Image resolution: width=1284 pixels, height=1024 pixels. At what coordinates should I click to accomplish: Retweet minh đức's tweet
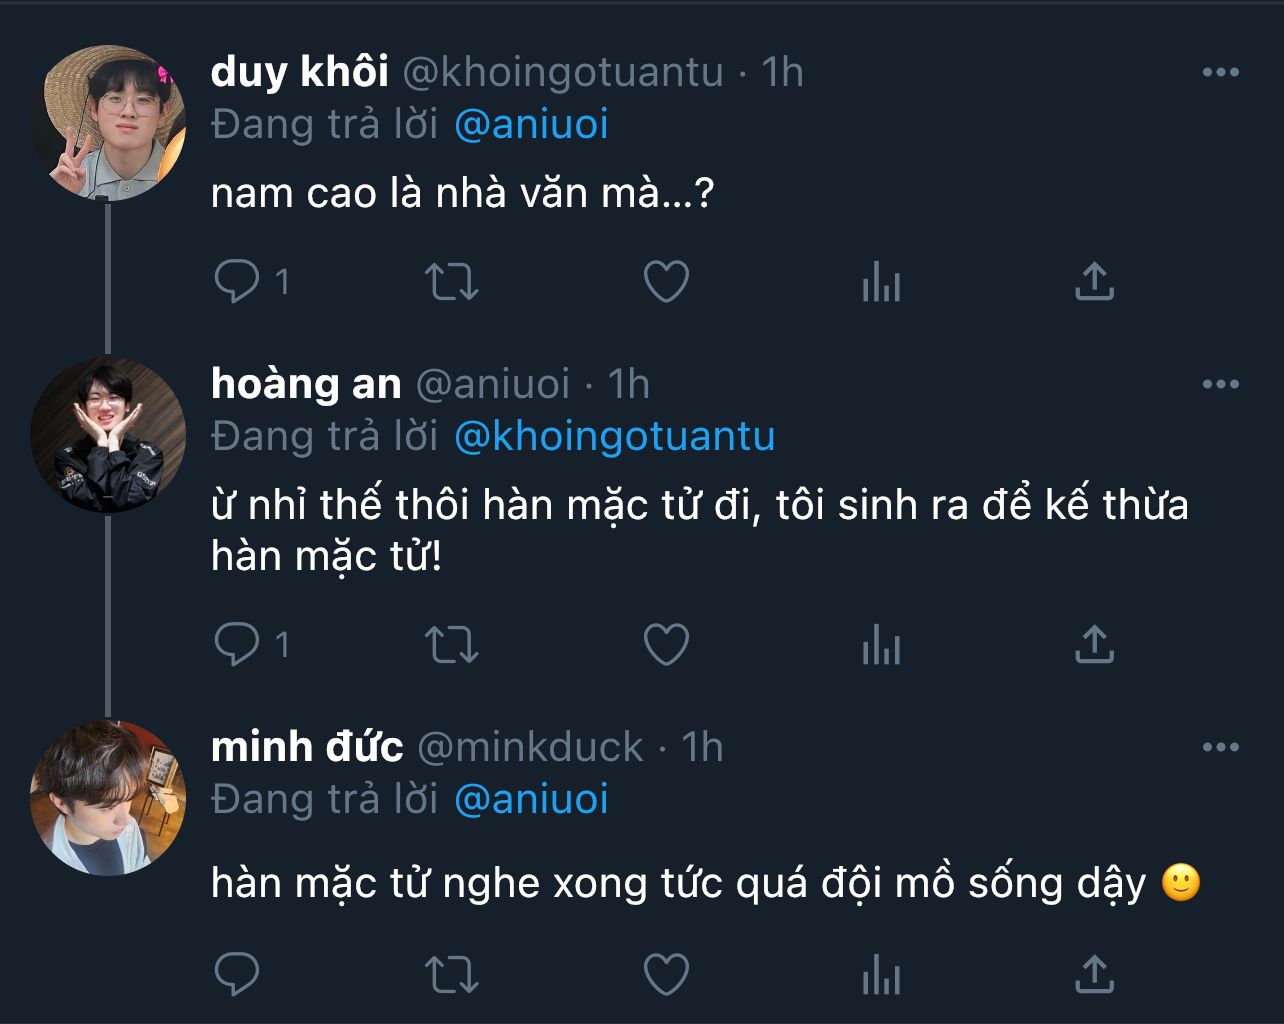pos(452,973)
